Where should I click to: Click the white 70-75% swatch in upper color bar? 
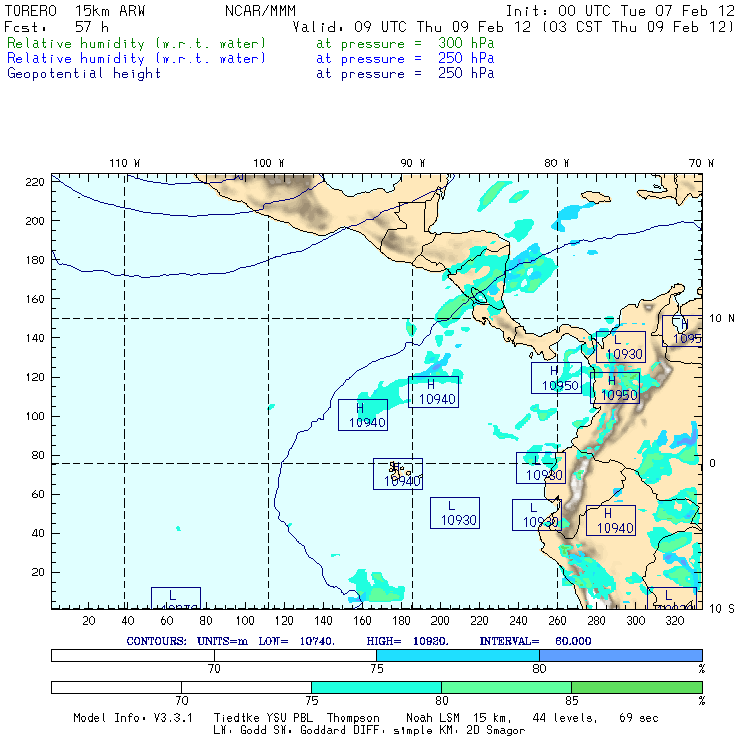coord(295,655)
